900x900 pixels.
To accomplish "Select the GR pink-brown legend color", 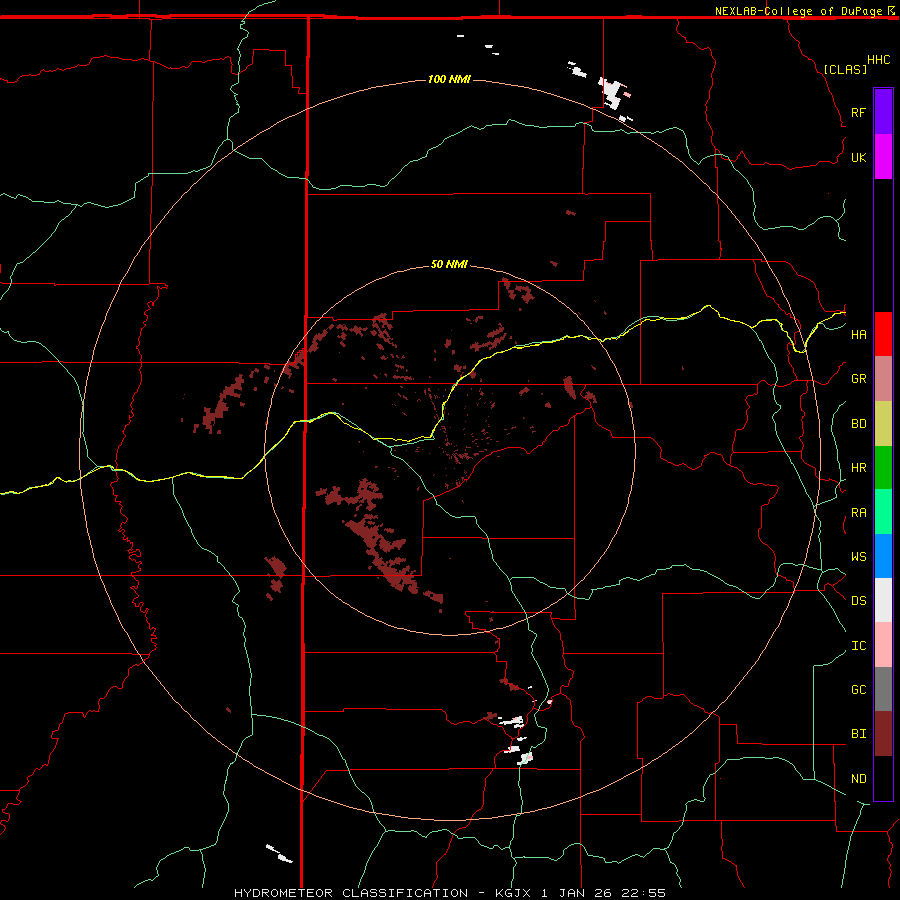I will point(883,378).
